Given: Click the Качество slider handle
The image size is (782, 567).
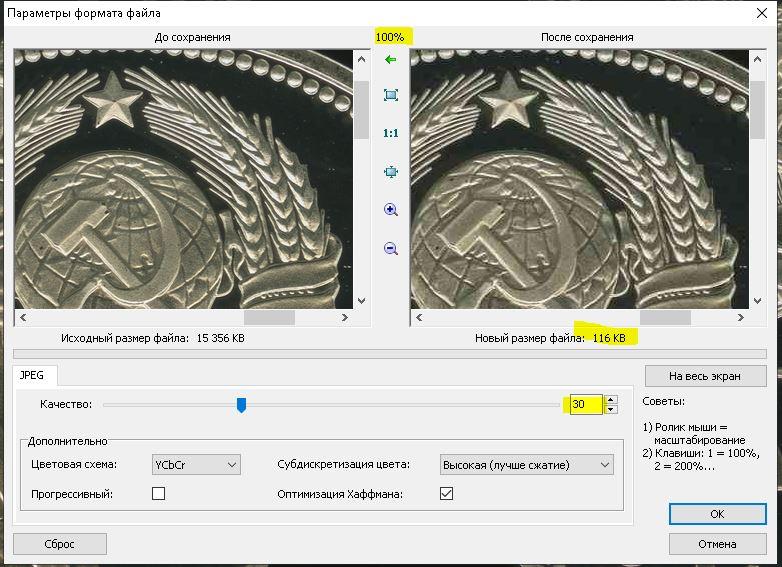Looking at the screenshot, I should pos(241,405).
